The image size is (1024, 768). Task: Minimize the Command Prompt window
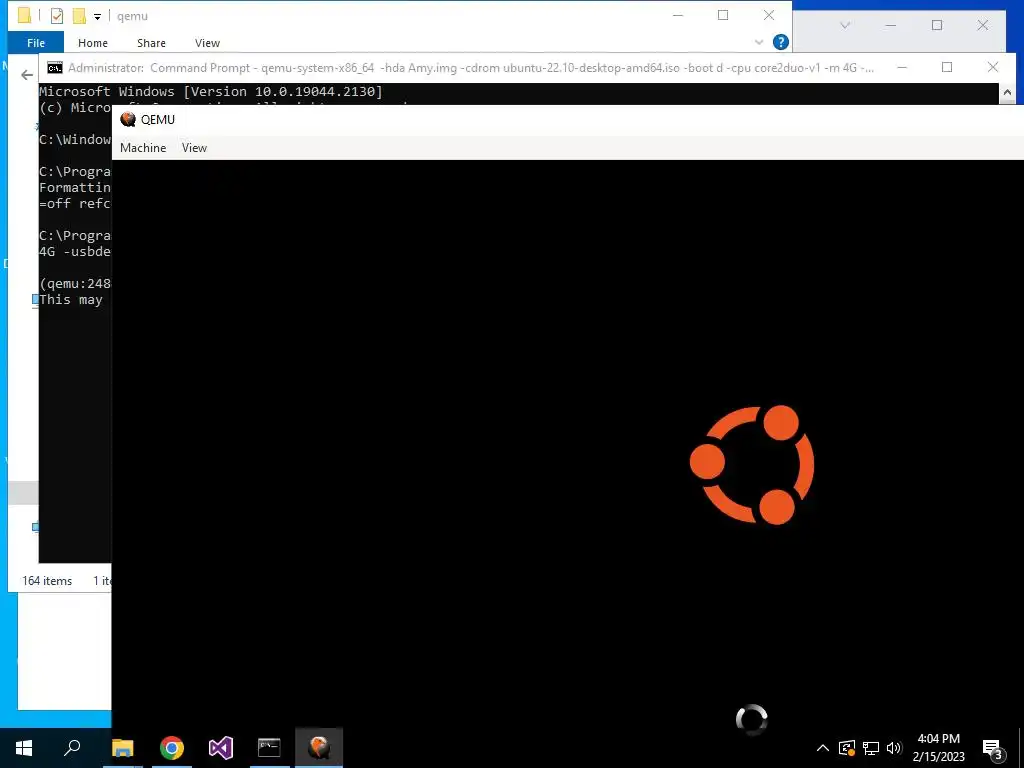[902, 67]
